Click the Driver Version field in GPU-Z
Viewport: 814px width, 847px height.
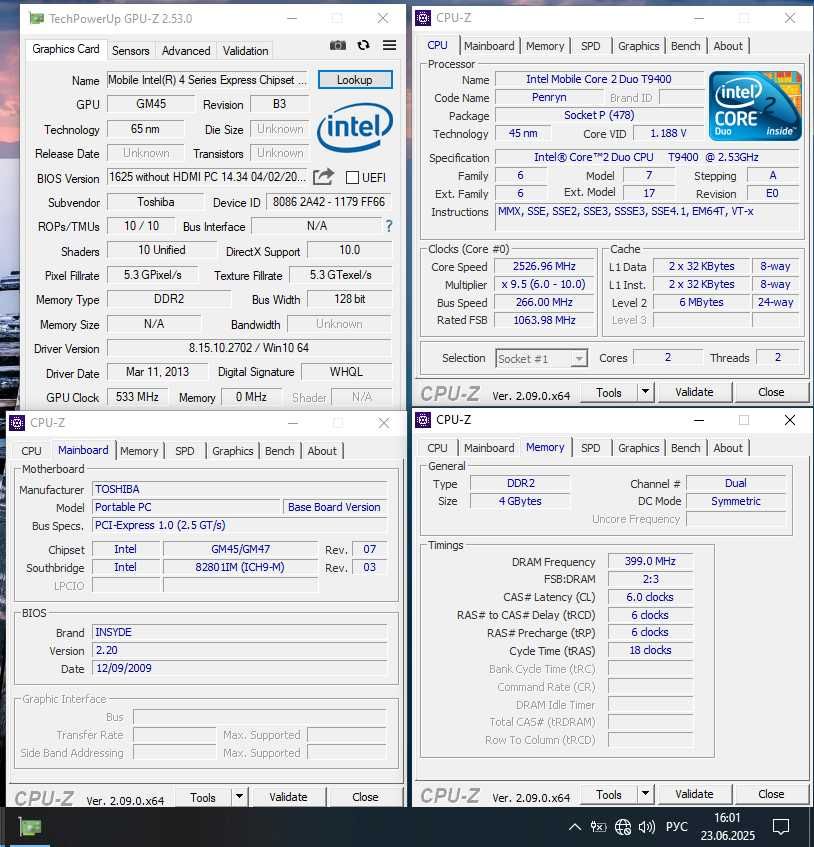coord(249,348)
